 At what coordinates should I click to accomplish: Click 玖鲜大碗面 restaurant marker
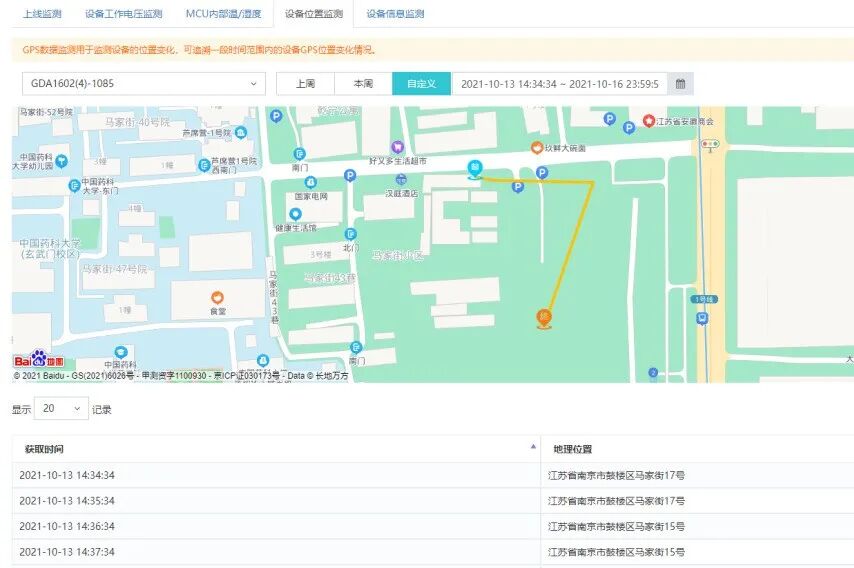pyautogui.click(x=536, y=148)
